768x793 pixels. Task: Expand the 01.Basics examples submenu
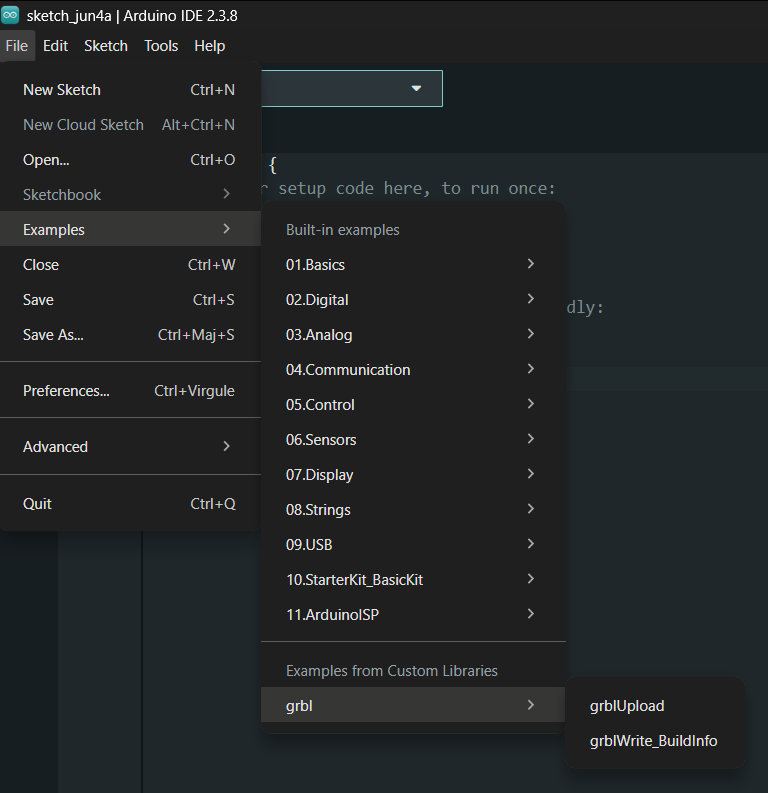click(x=413, y=265)
